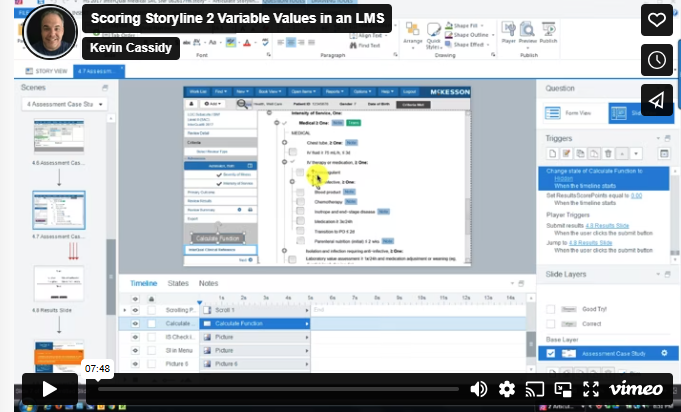Switch to the States tab

[178, 283]
